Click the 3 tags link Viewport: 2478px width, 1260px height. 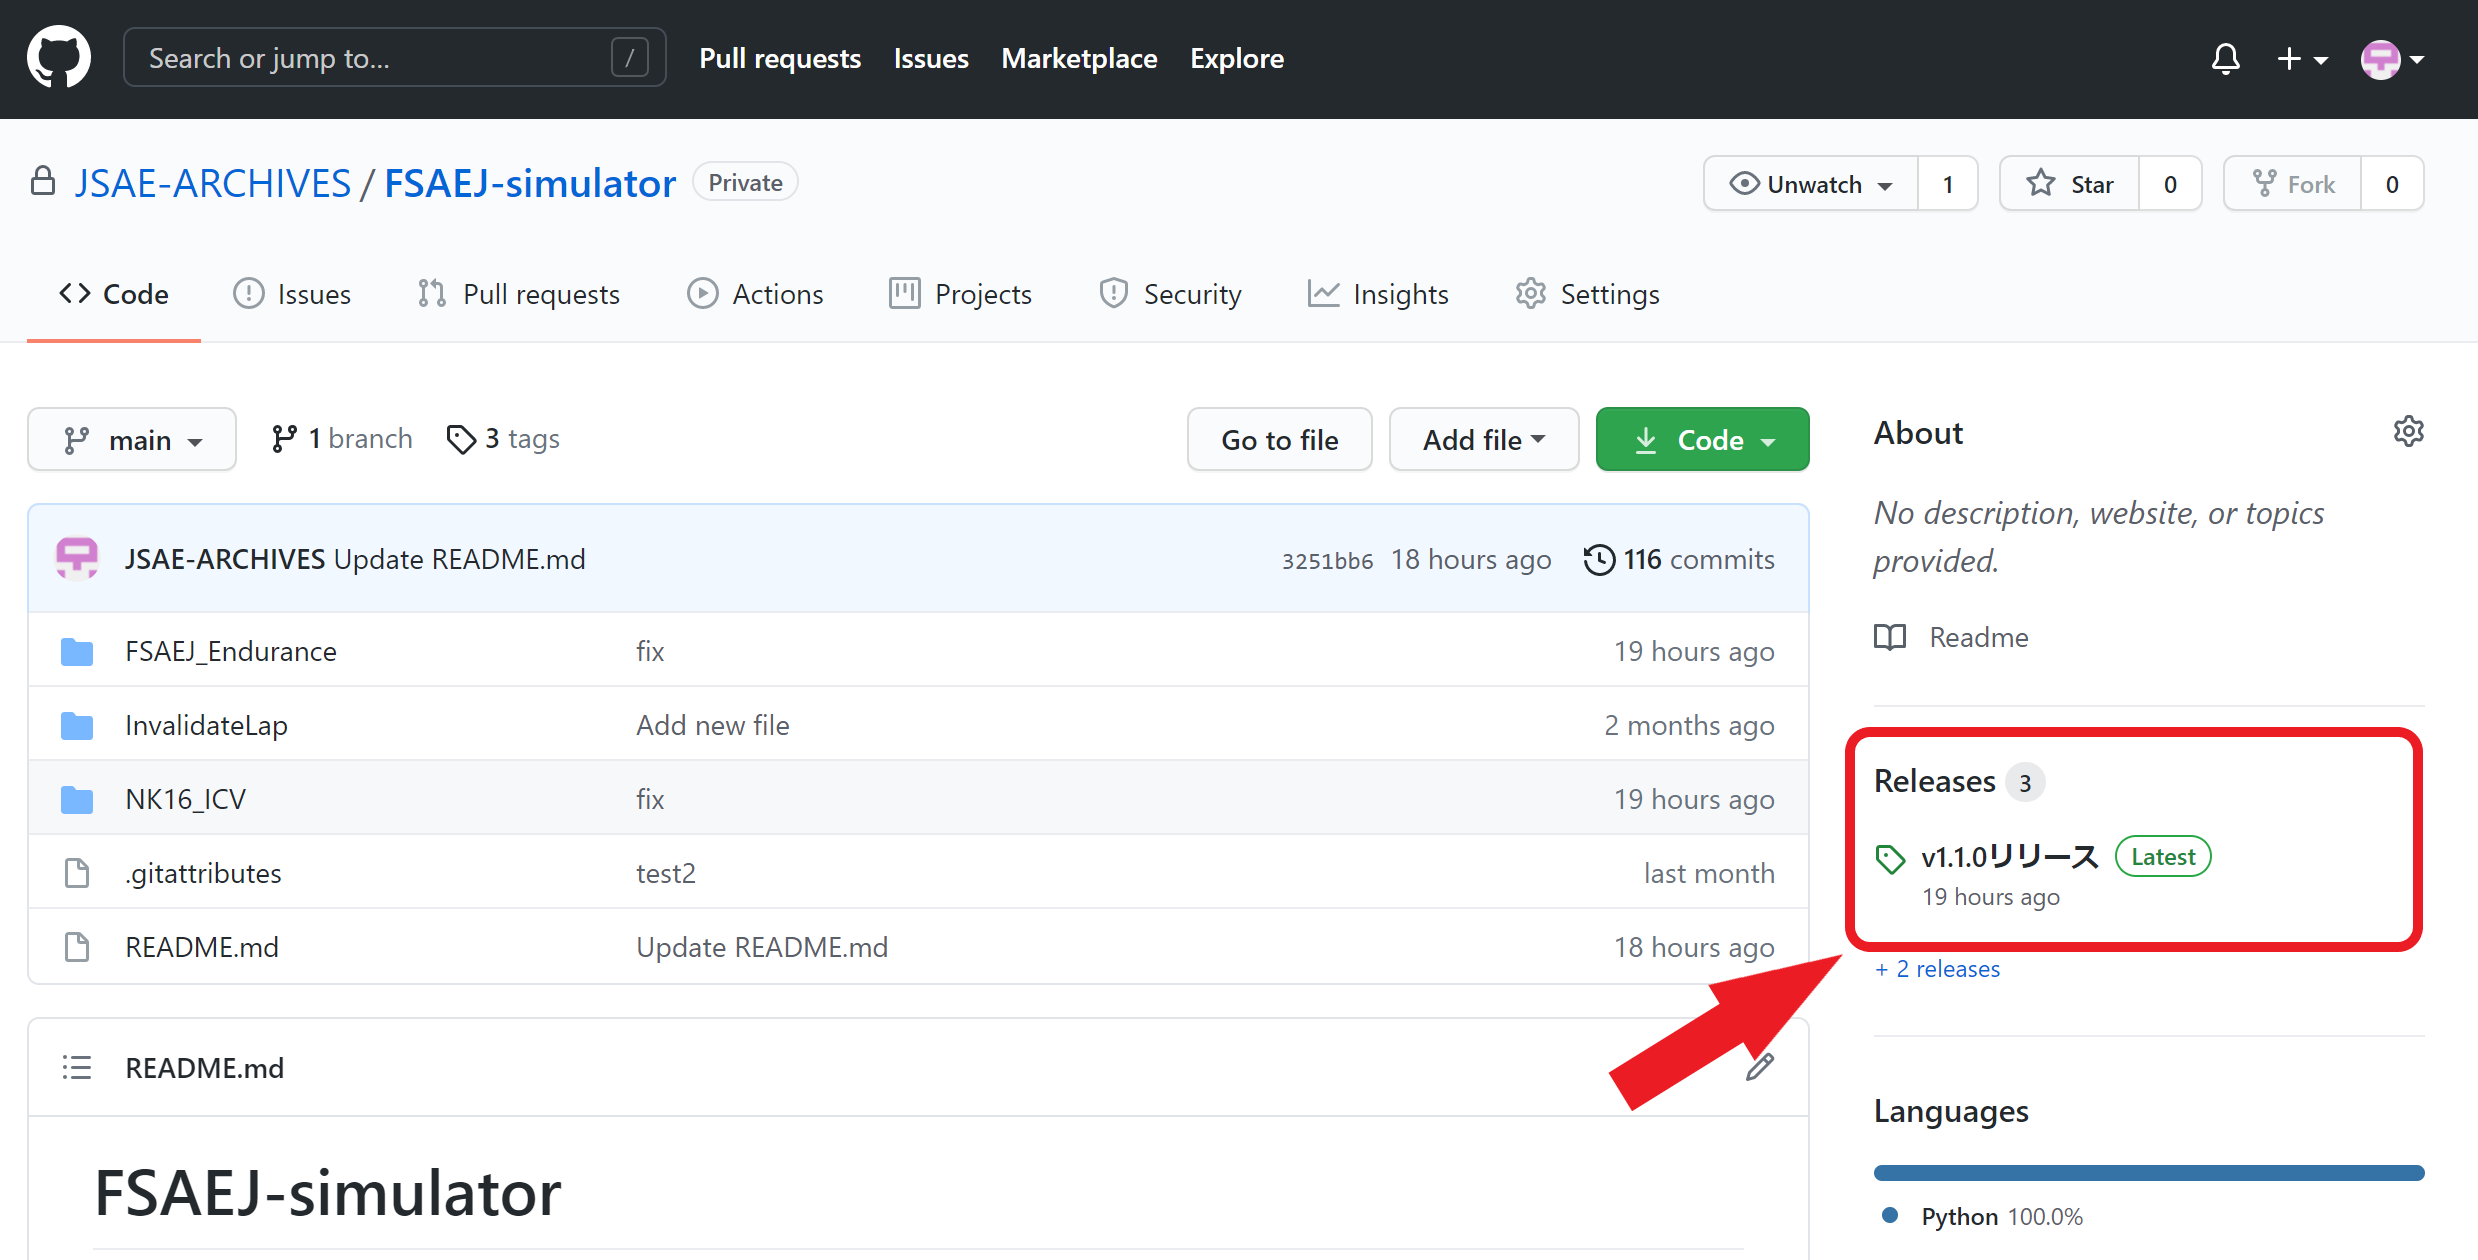(x=503, y=439)
